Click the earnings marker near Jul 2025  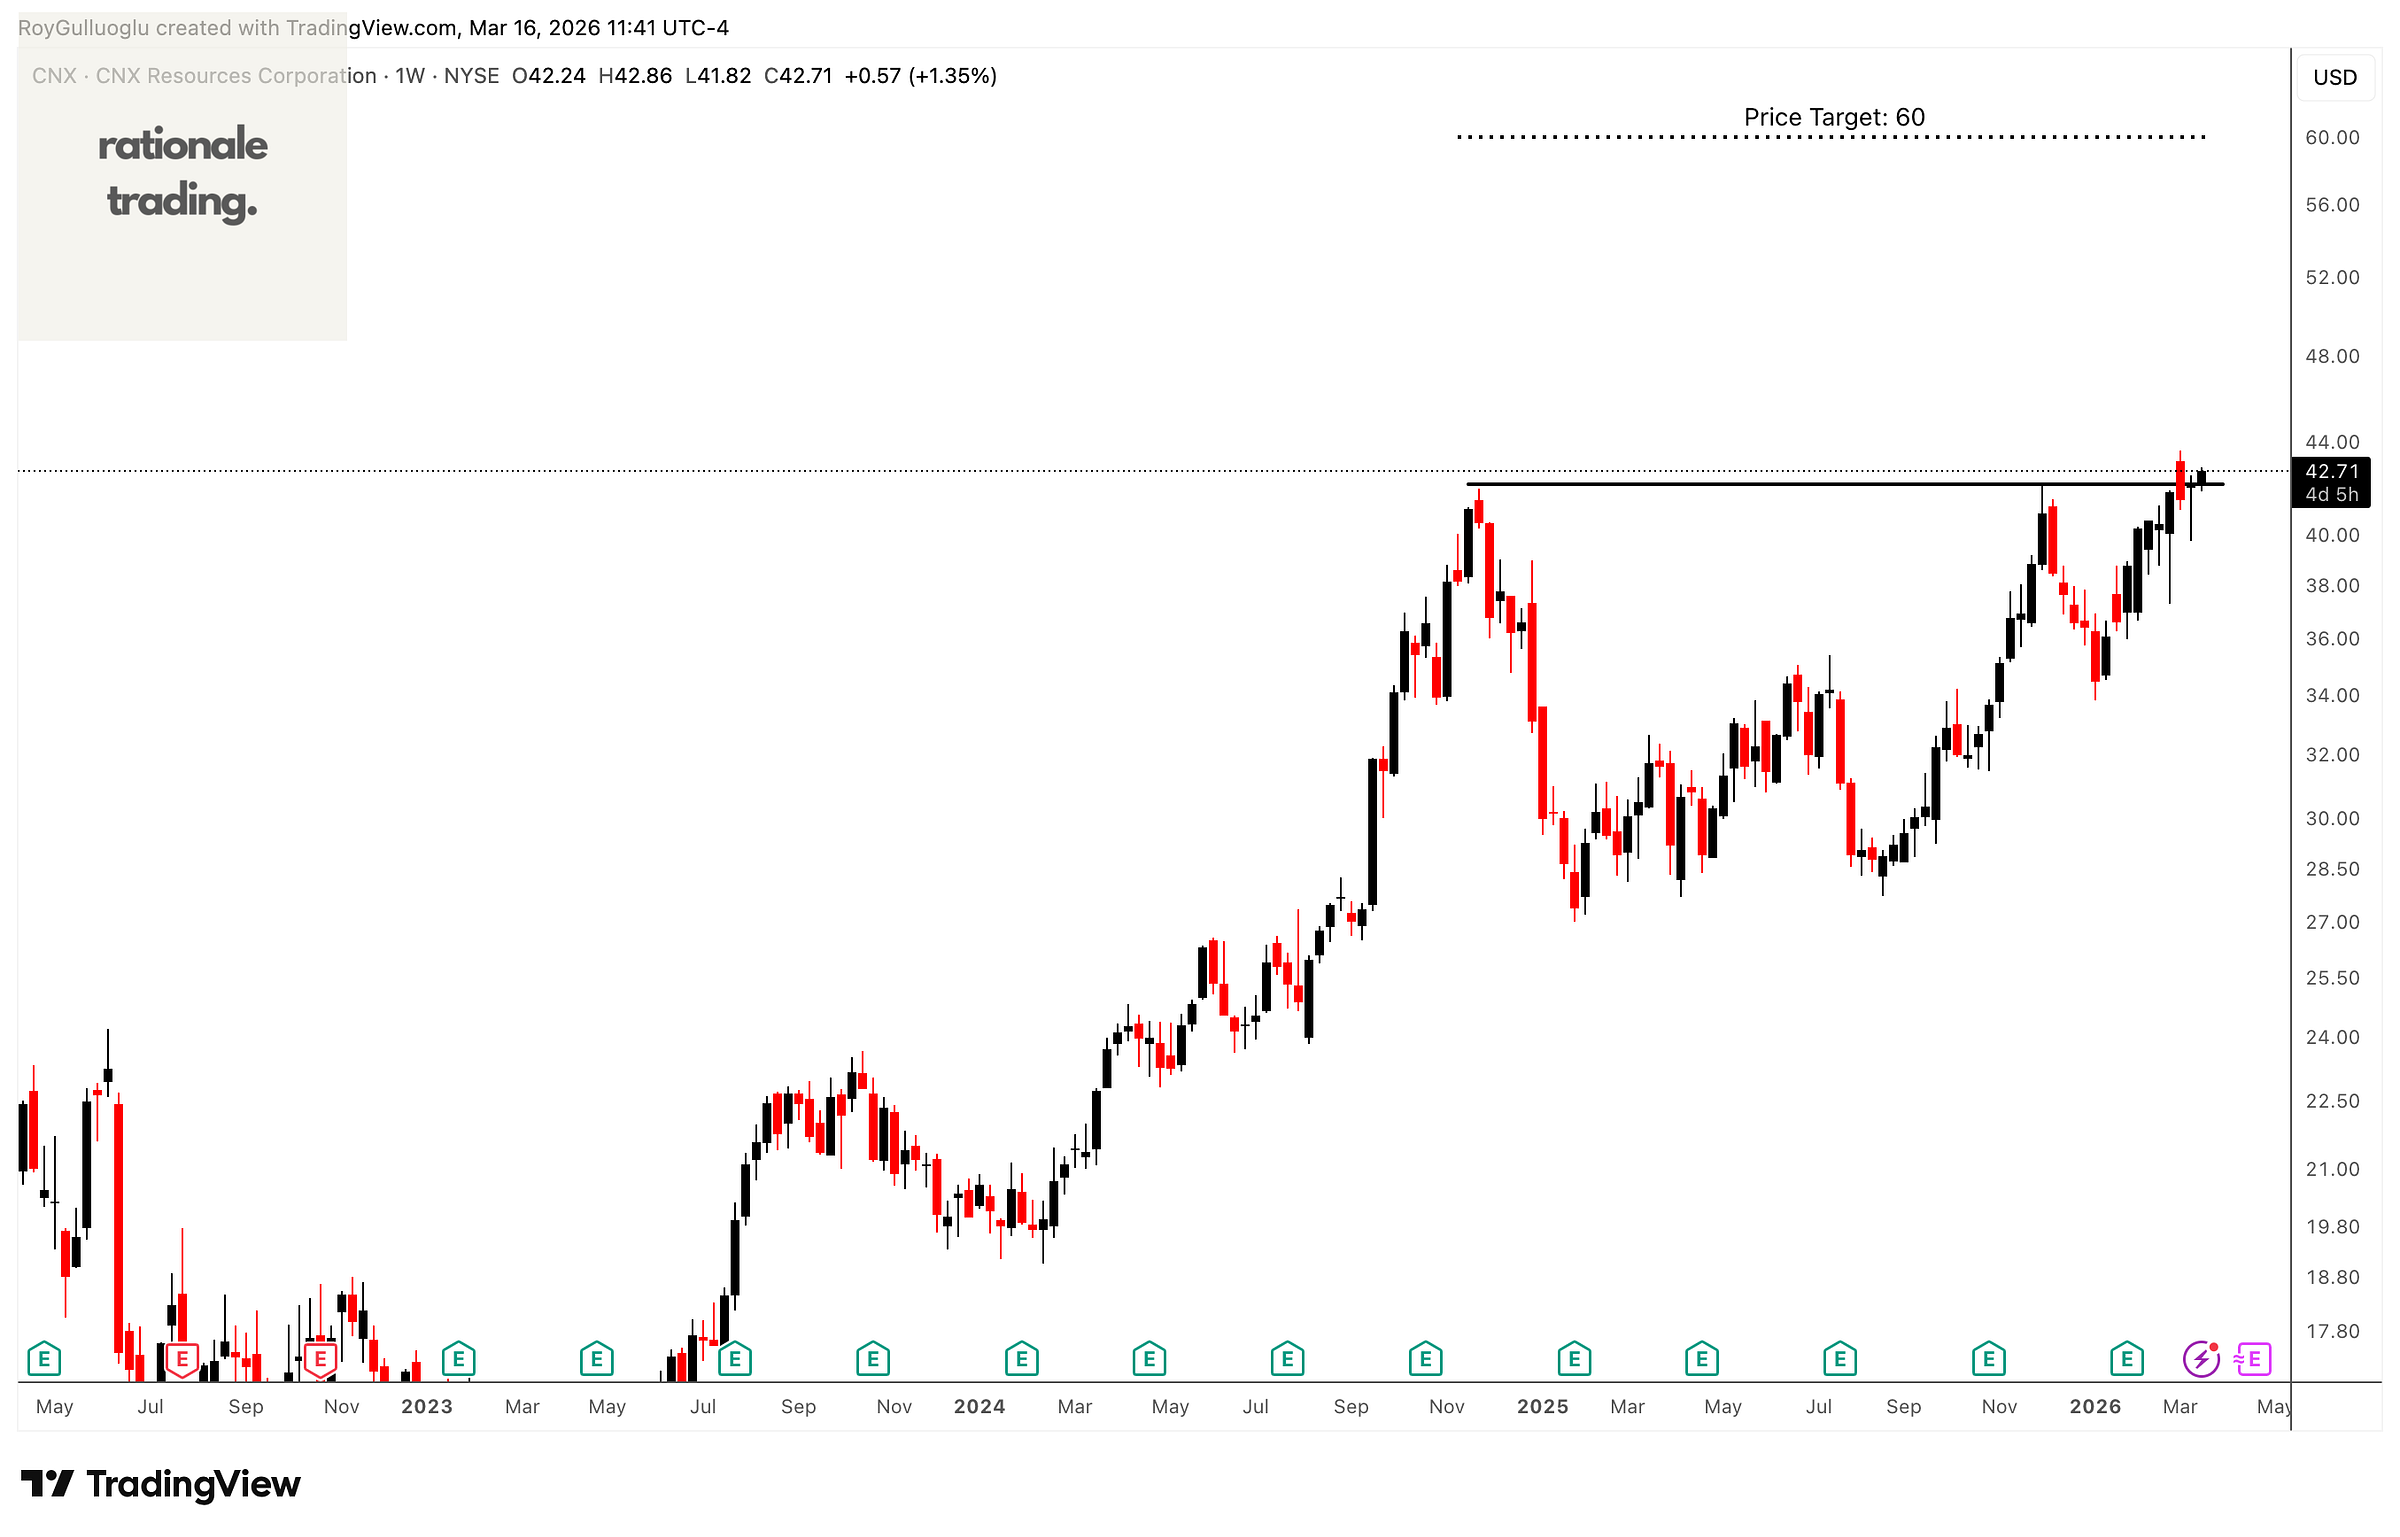pos(1839,1359)
